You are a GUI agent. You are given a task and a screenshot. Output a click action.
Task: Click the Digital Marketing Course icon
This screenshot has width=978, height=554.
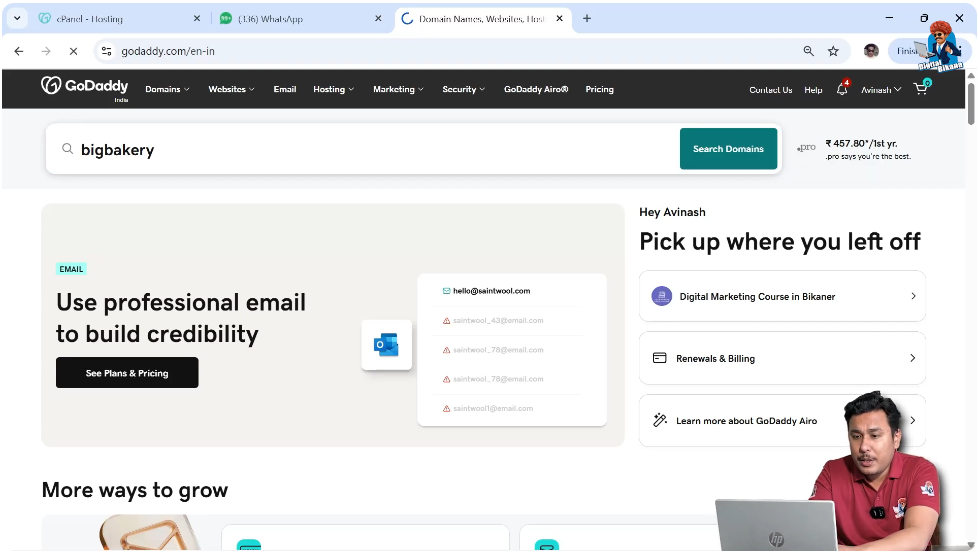point(662,296)
